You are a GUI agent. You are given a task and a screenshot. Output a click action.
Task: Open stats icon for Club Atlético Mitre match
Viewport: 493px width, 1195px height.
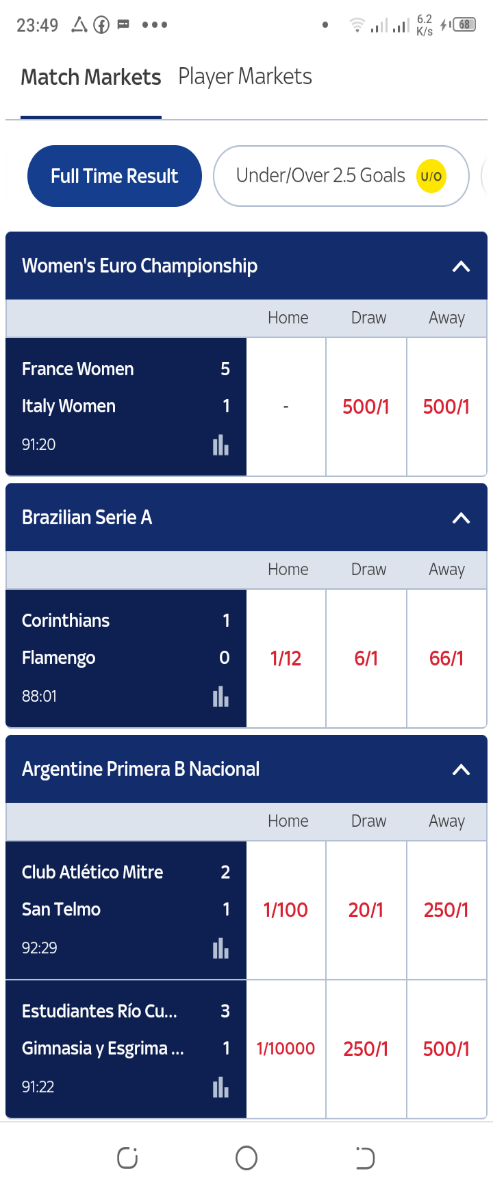pos(221,949)
